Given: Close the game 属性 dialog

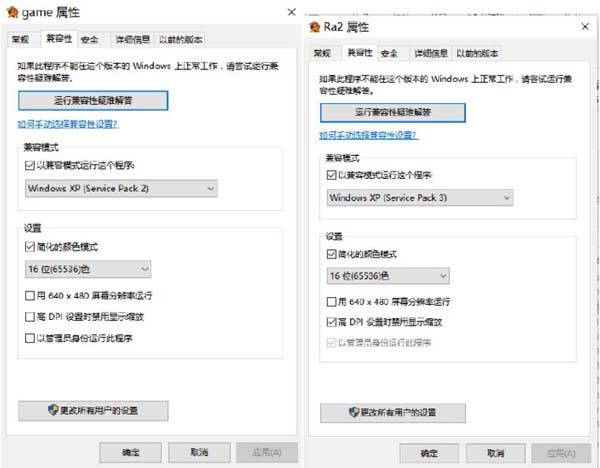Looking at the screenshot, I should coord(291,11).
